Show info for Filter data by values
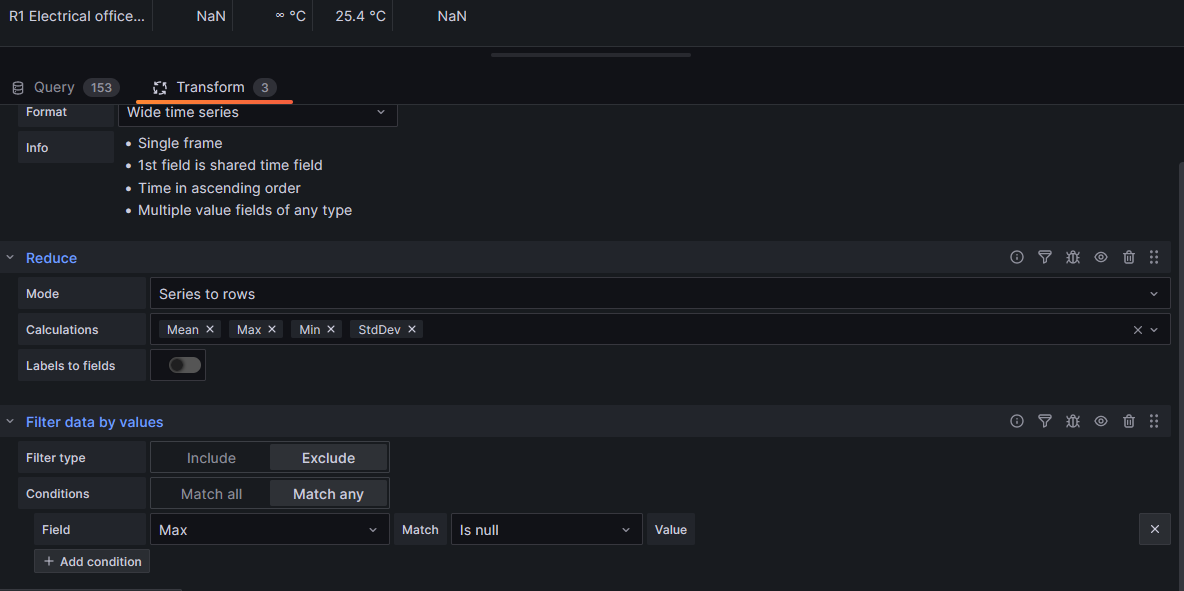 (1017, 421)
